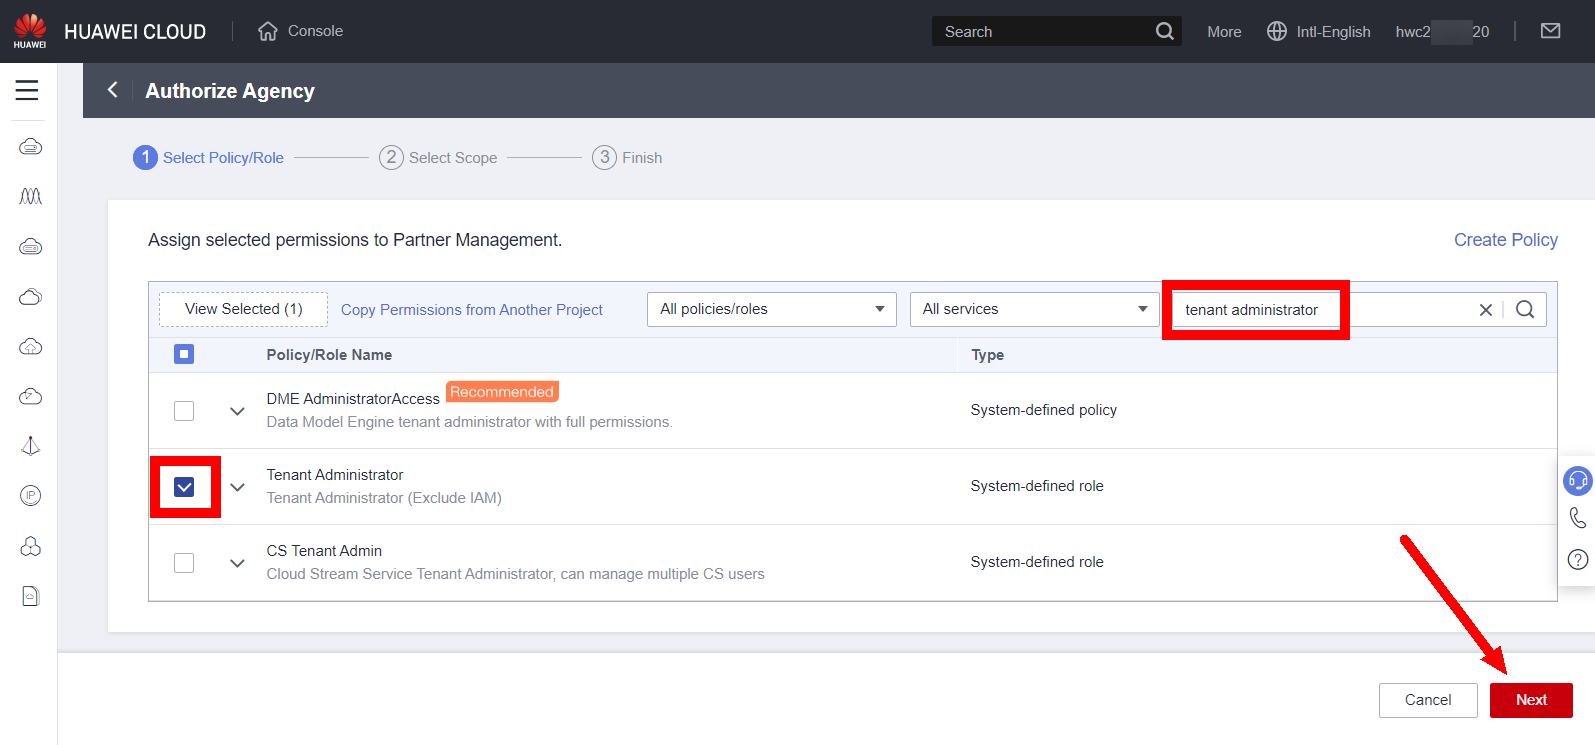Clear the policy search text with X
1595x745 pixels.
click(1485, 310)
